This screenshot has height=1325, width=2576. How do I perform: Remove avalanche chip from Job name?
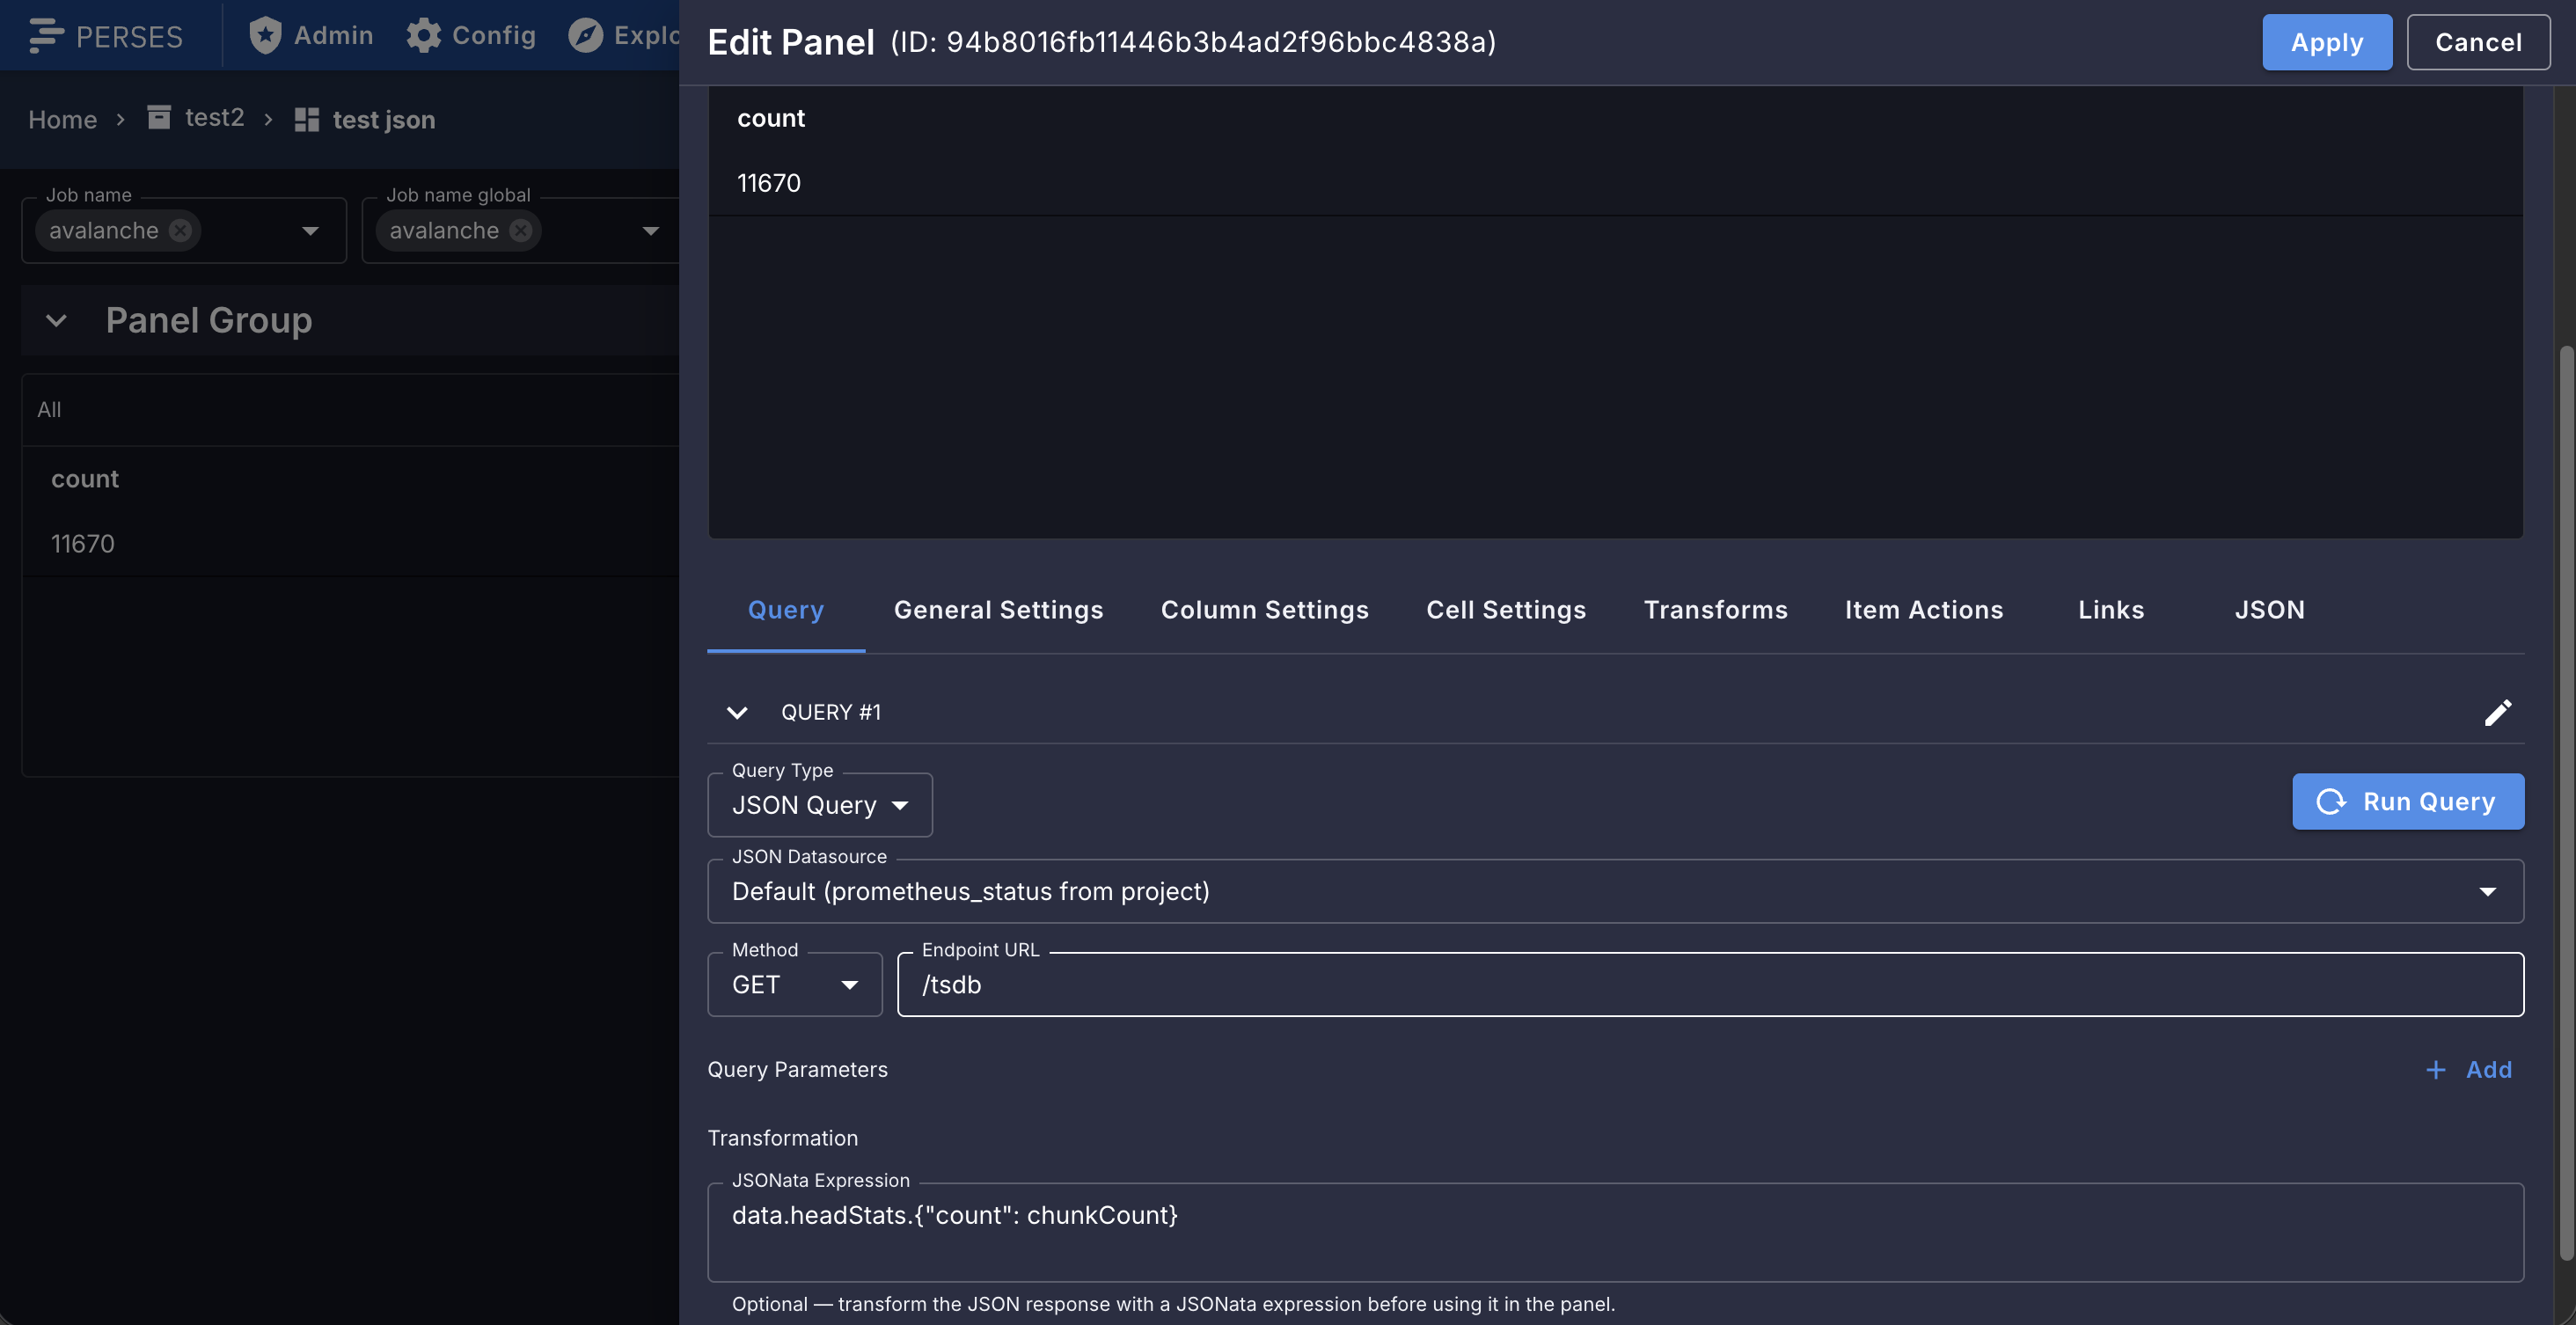click(180, 230)
